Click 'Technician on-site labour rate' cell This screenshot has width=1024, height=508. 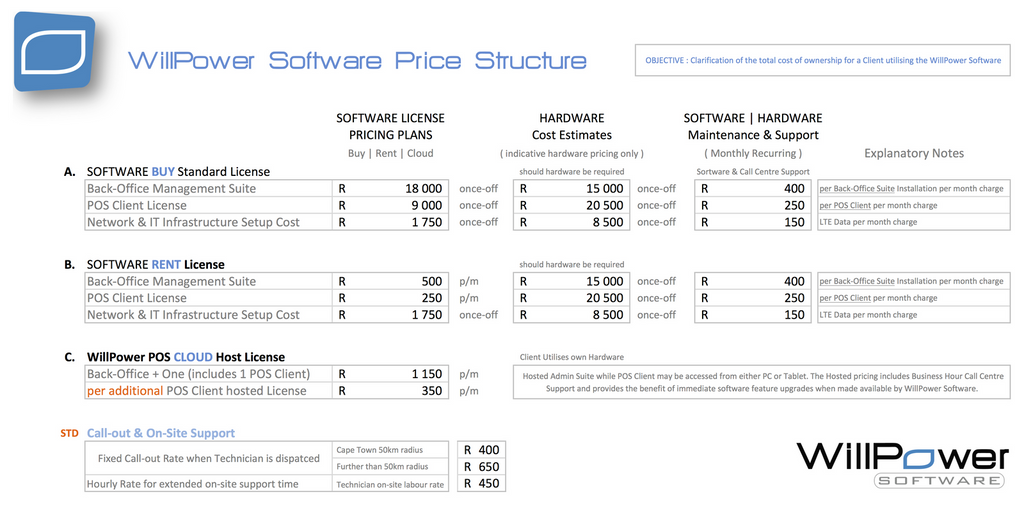coord(391,484)
